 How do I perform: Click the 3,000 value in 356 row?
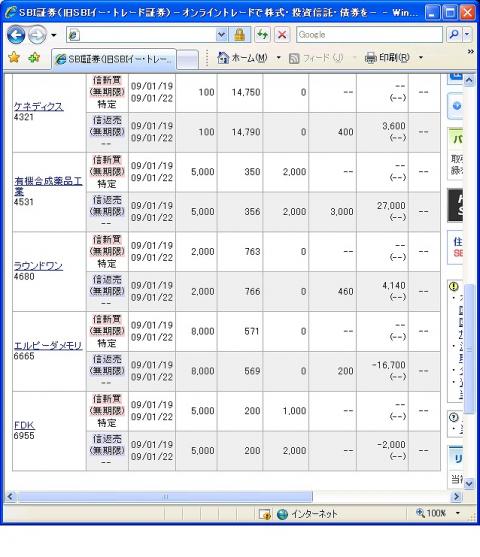click(342, 212)
